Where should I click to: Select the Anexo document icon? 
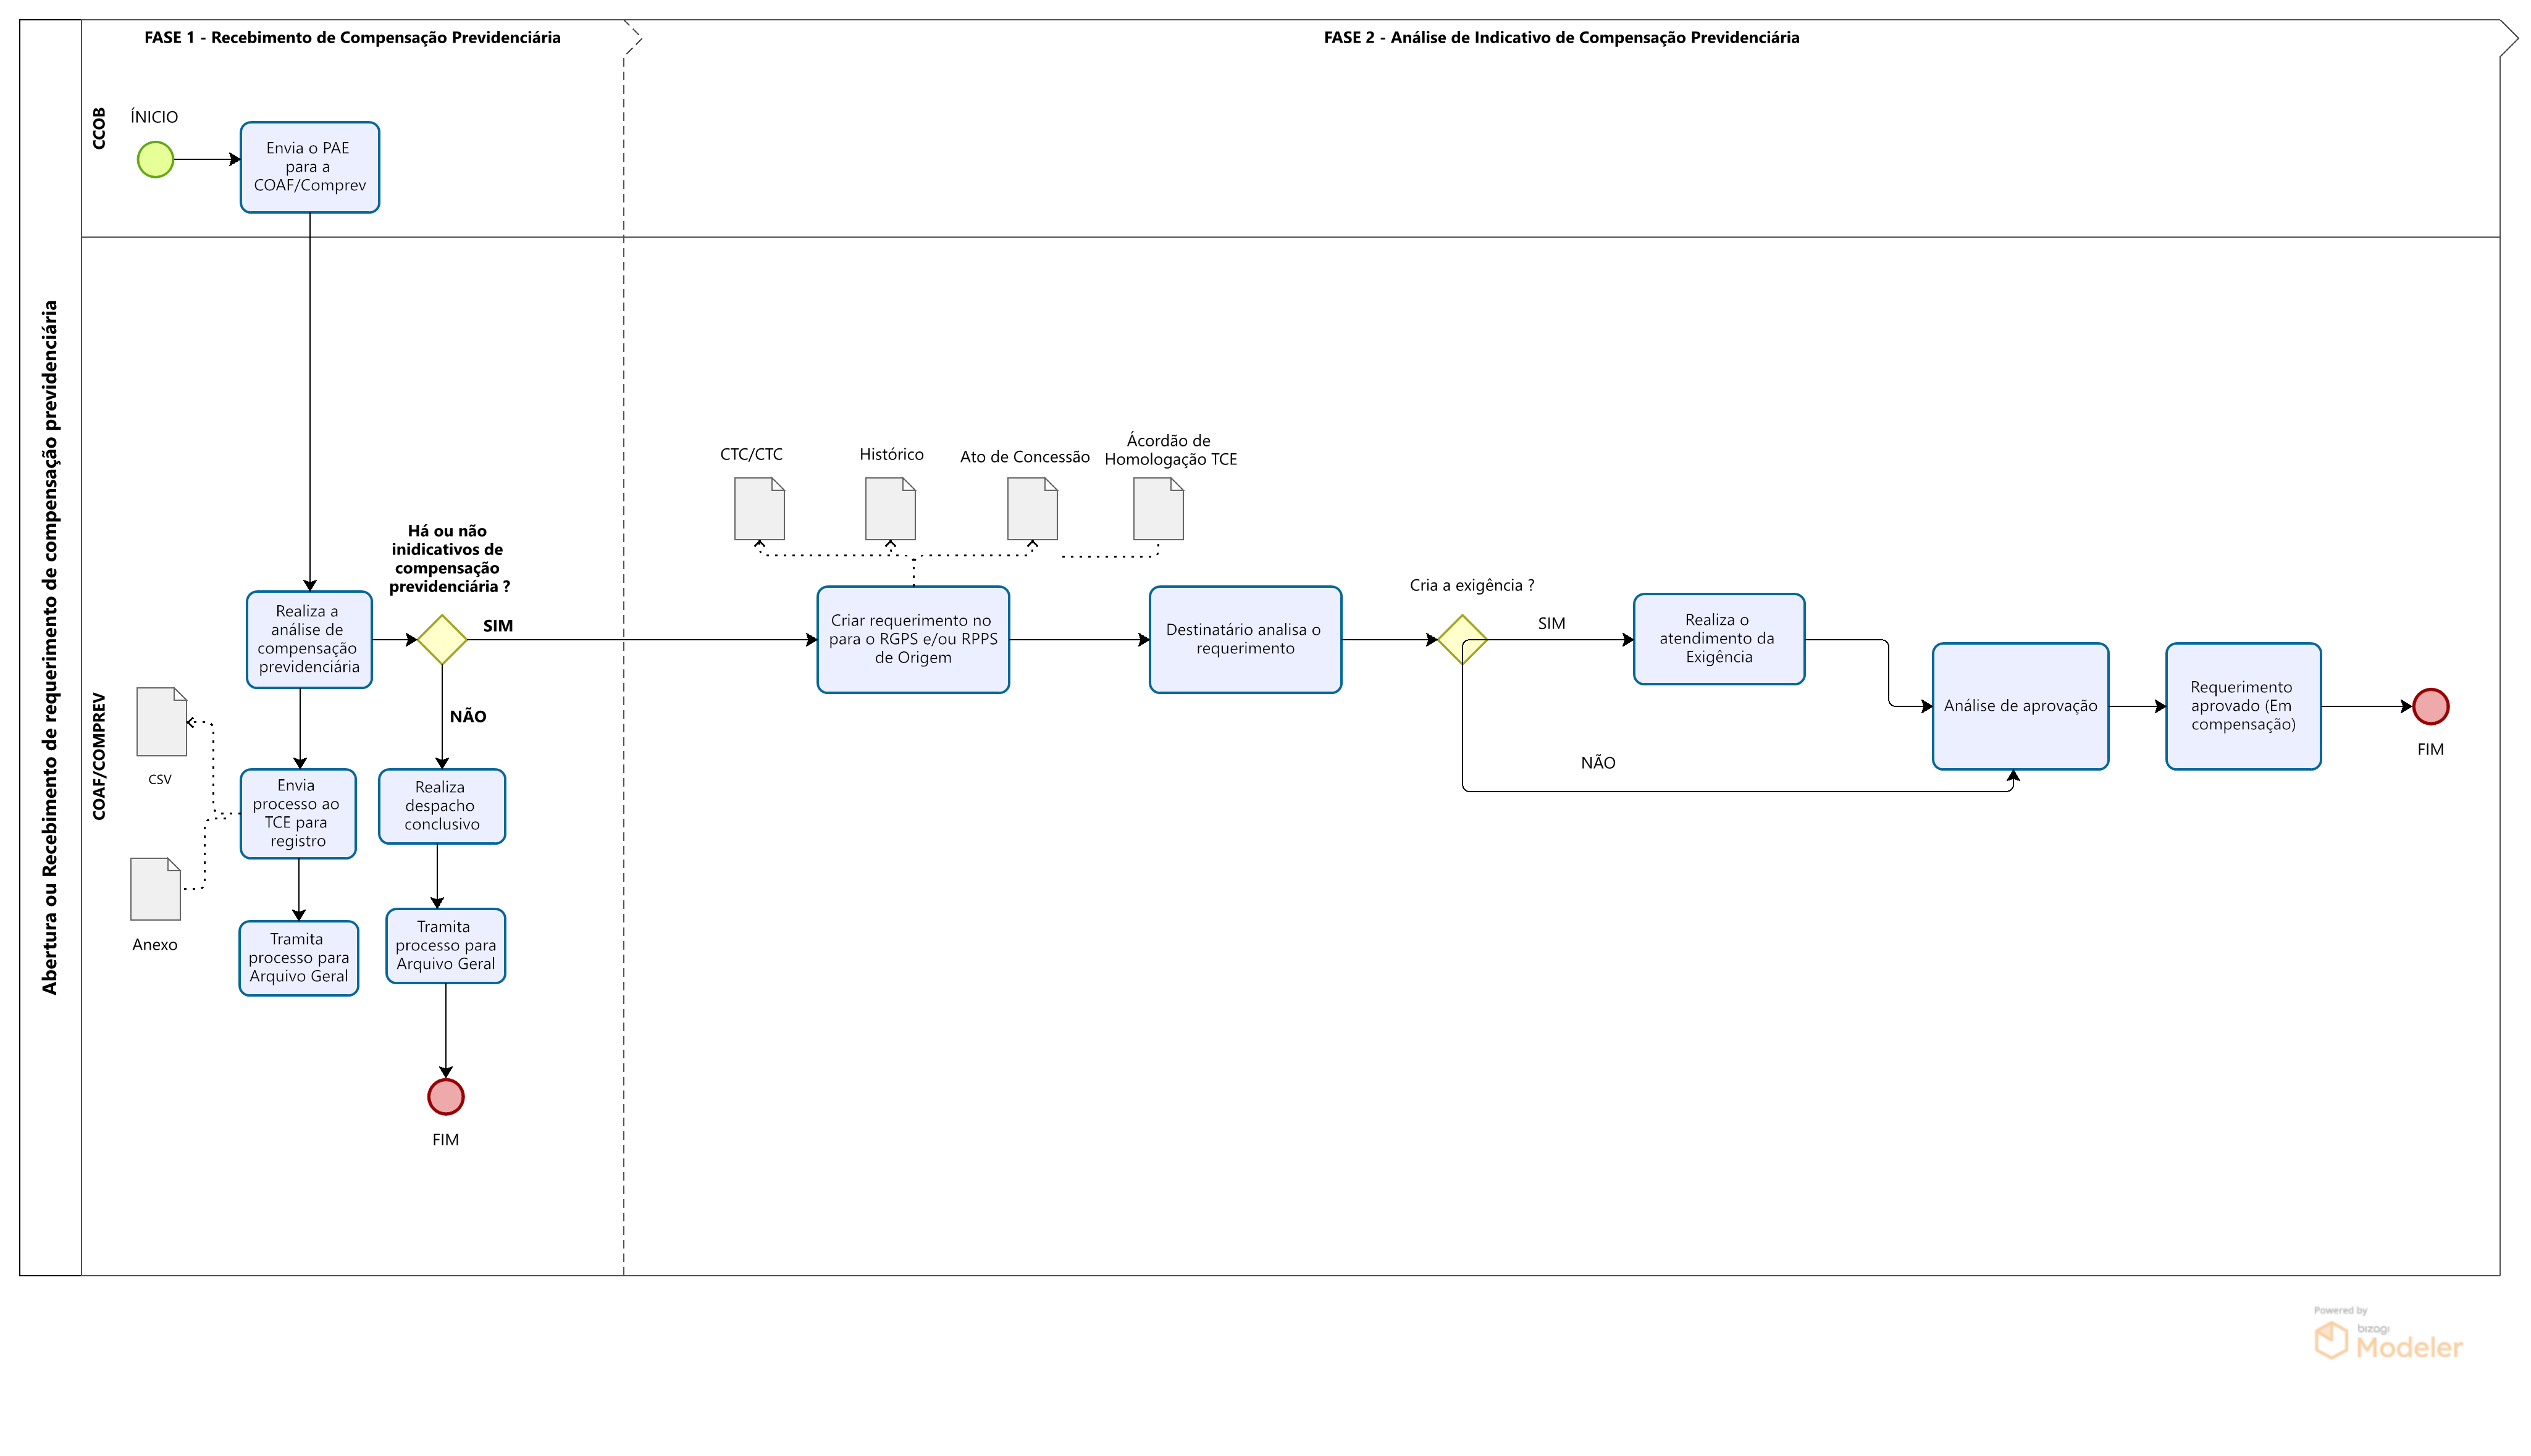[x=155, y=889]
